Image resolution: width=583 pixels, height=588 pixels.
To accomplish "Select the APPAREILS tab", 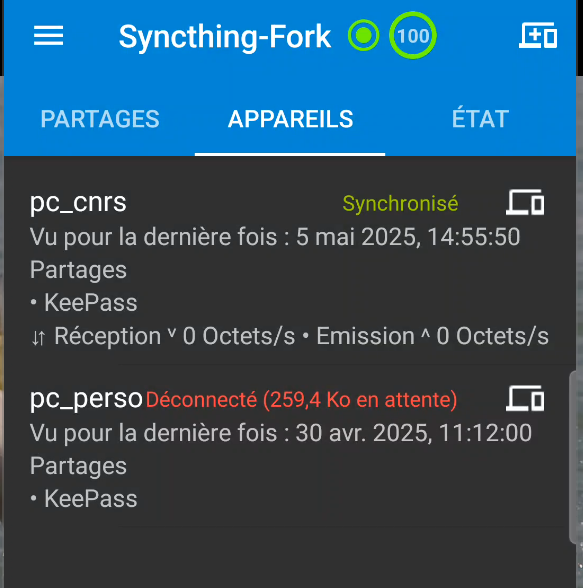I will point(290,119).
